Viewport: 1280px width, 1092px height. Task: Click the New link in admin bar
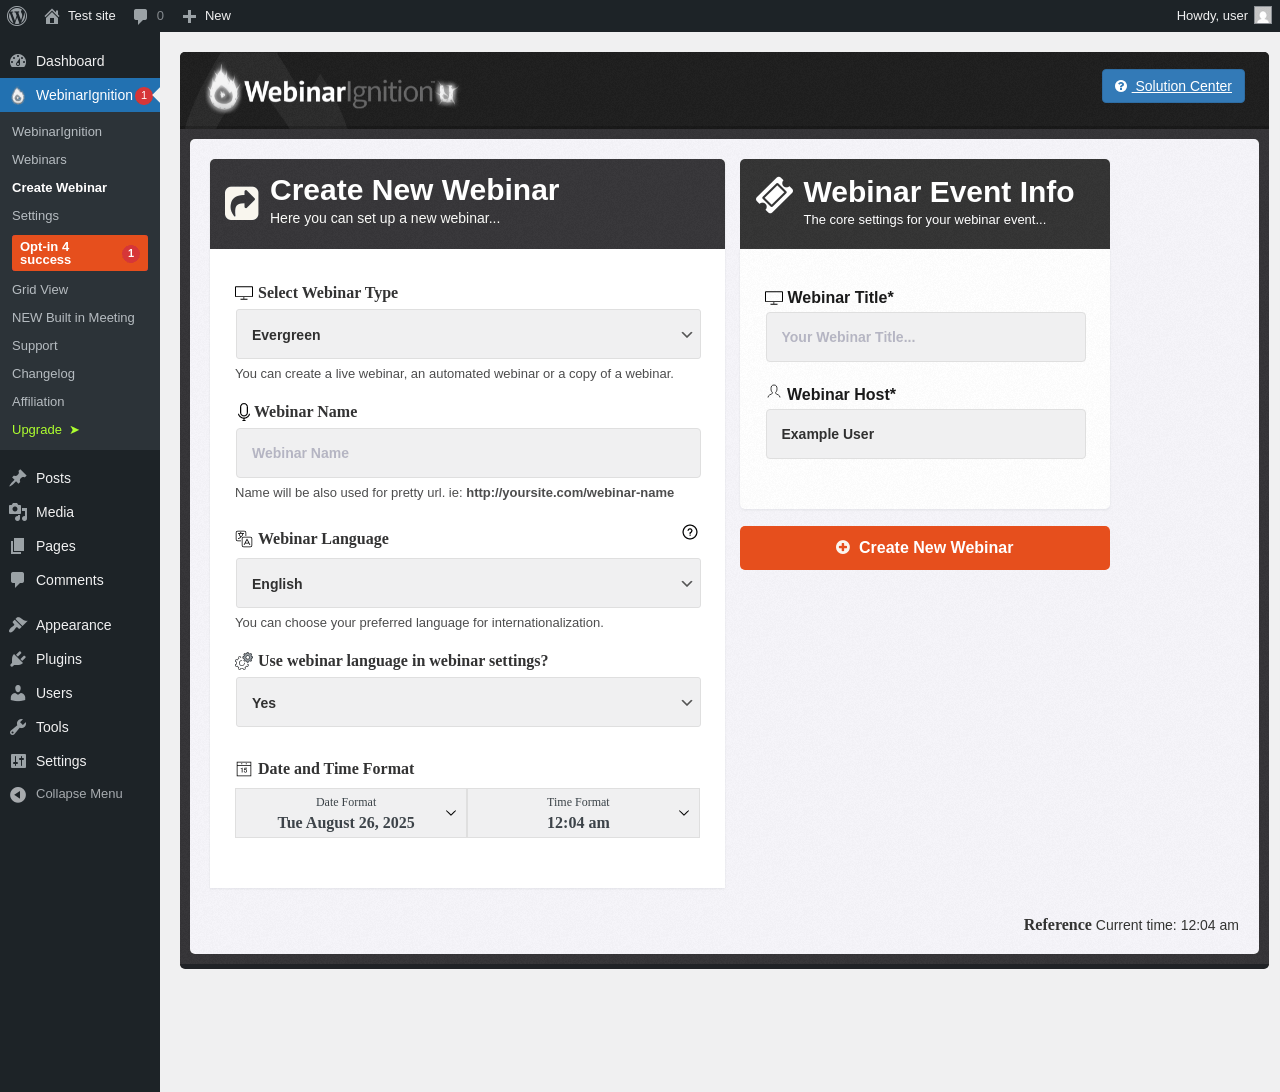218,16
